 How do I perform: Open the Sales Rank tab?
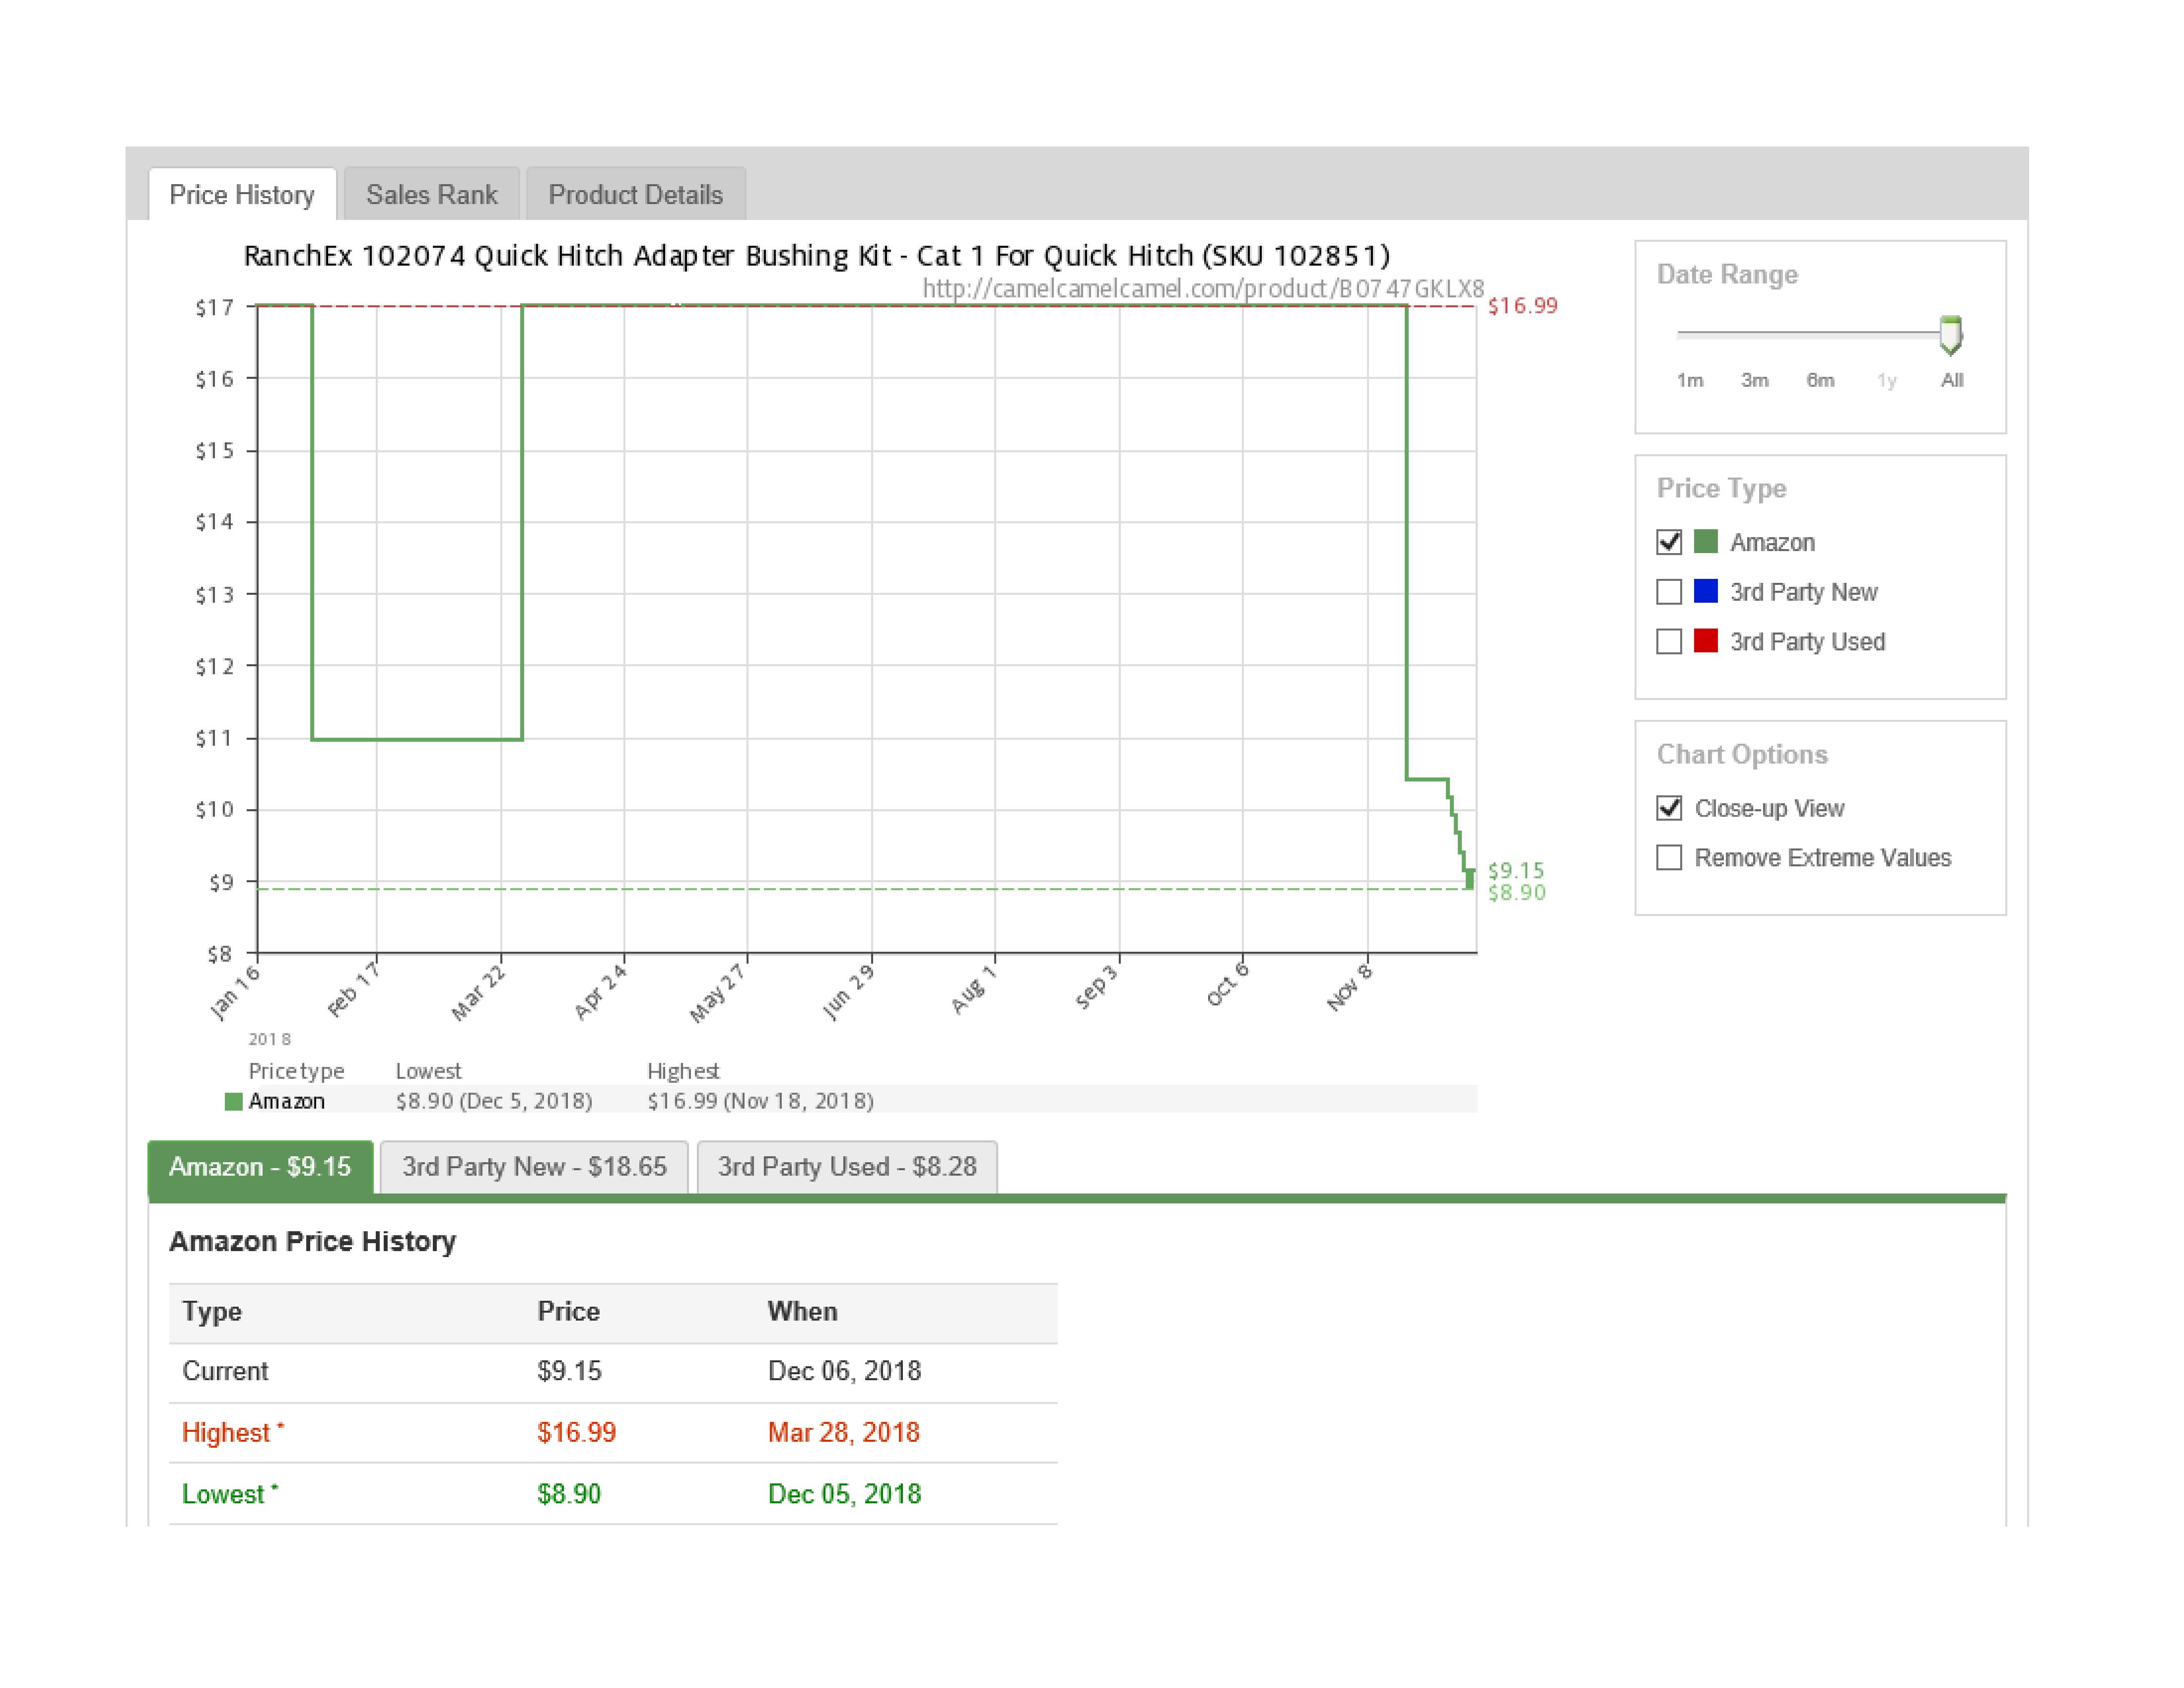tap(431, 194)
